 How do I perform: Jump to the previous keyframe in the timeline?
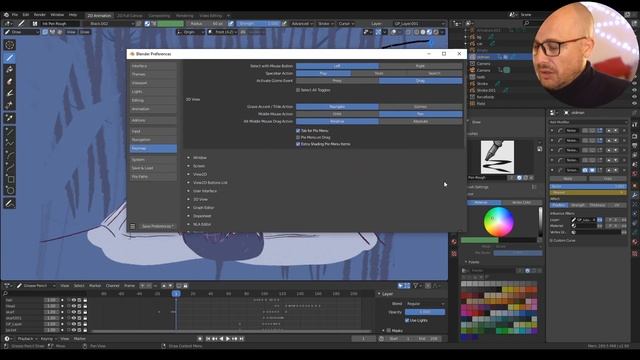[214, 338]
